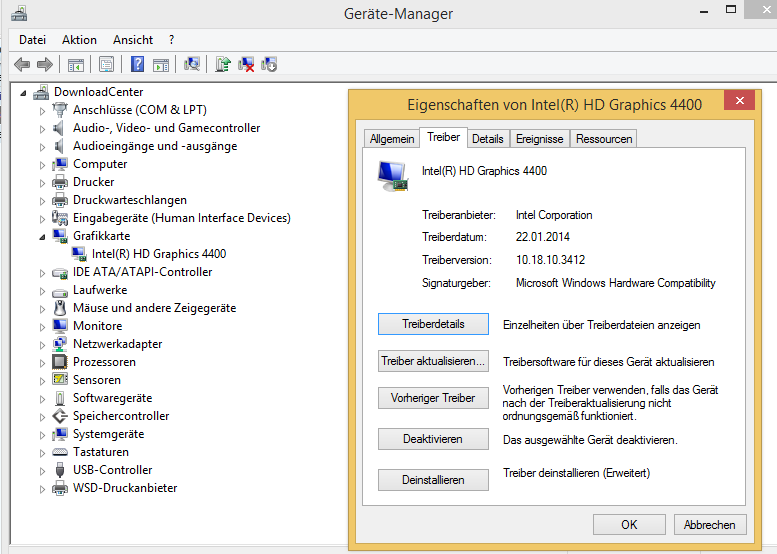Click the Tastaturen keyboard icon
Viewport: 777px width, 554px height.
point(60,452)
